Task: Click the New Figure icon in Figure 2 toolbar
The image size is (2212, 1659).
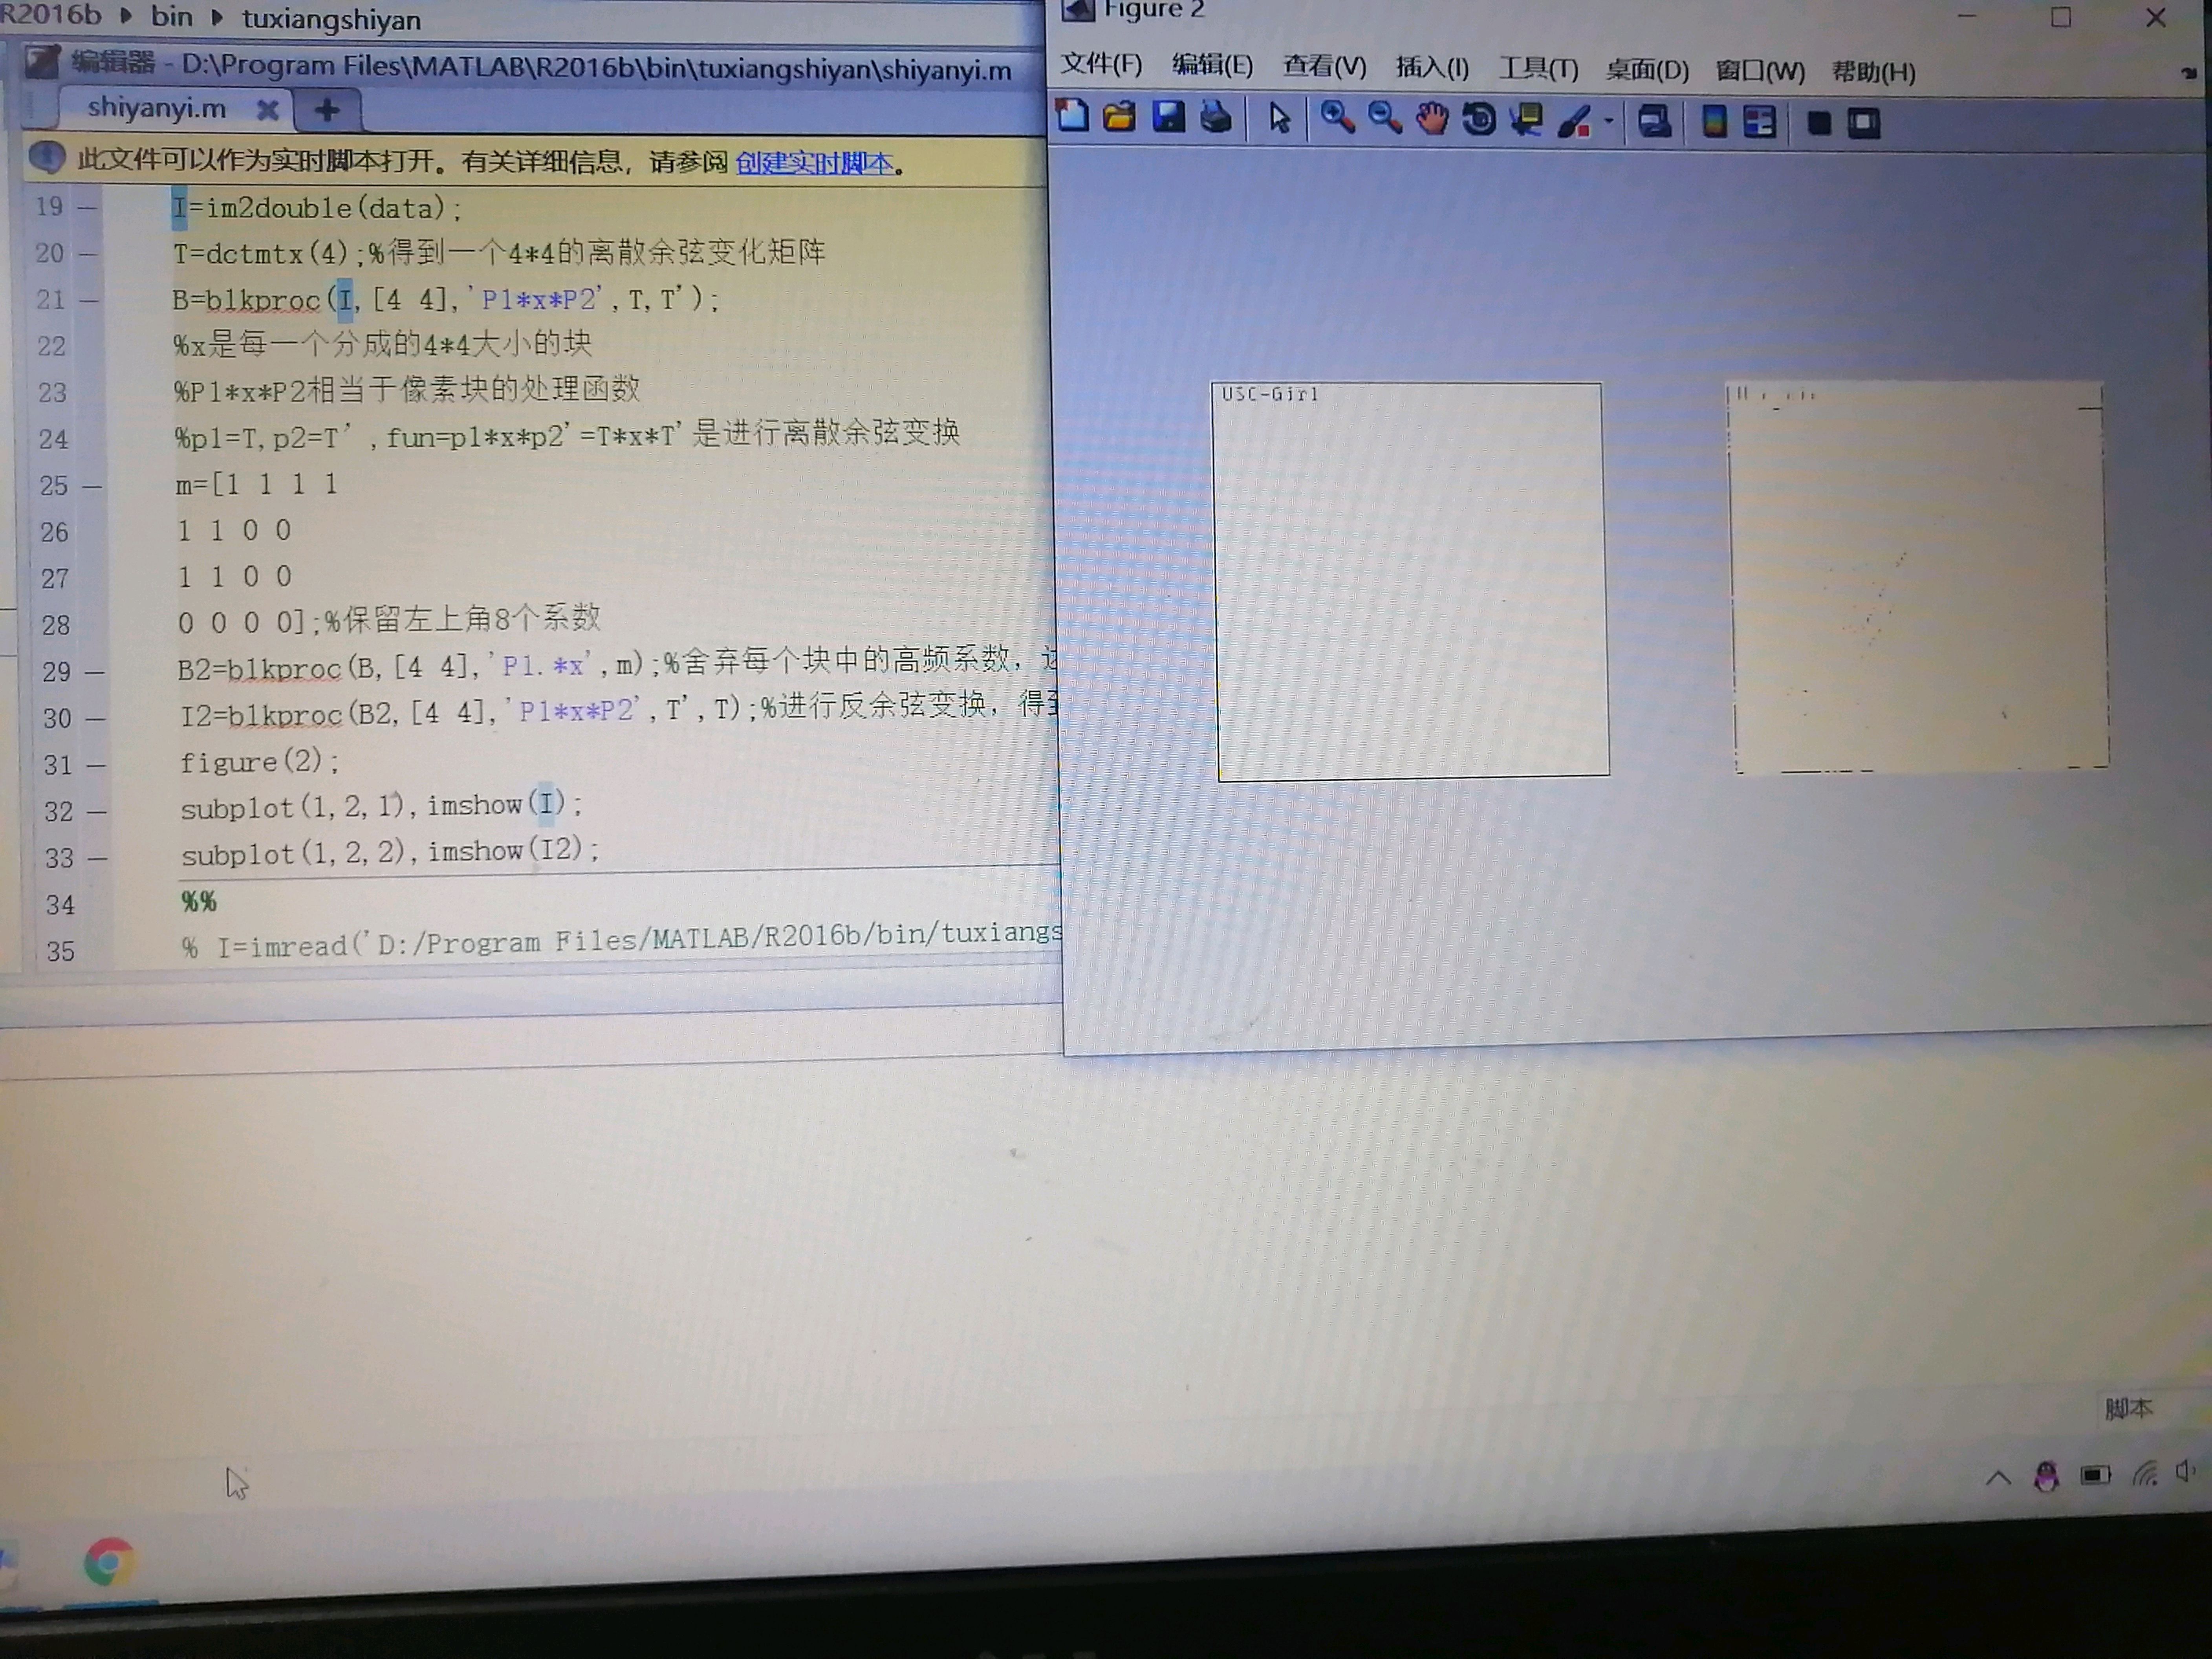Action: point(1072,116)
